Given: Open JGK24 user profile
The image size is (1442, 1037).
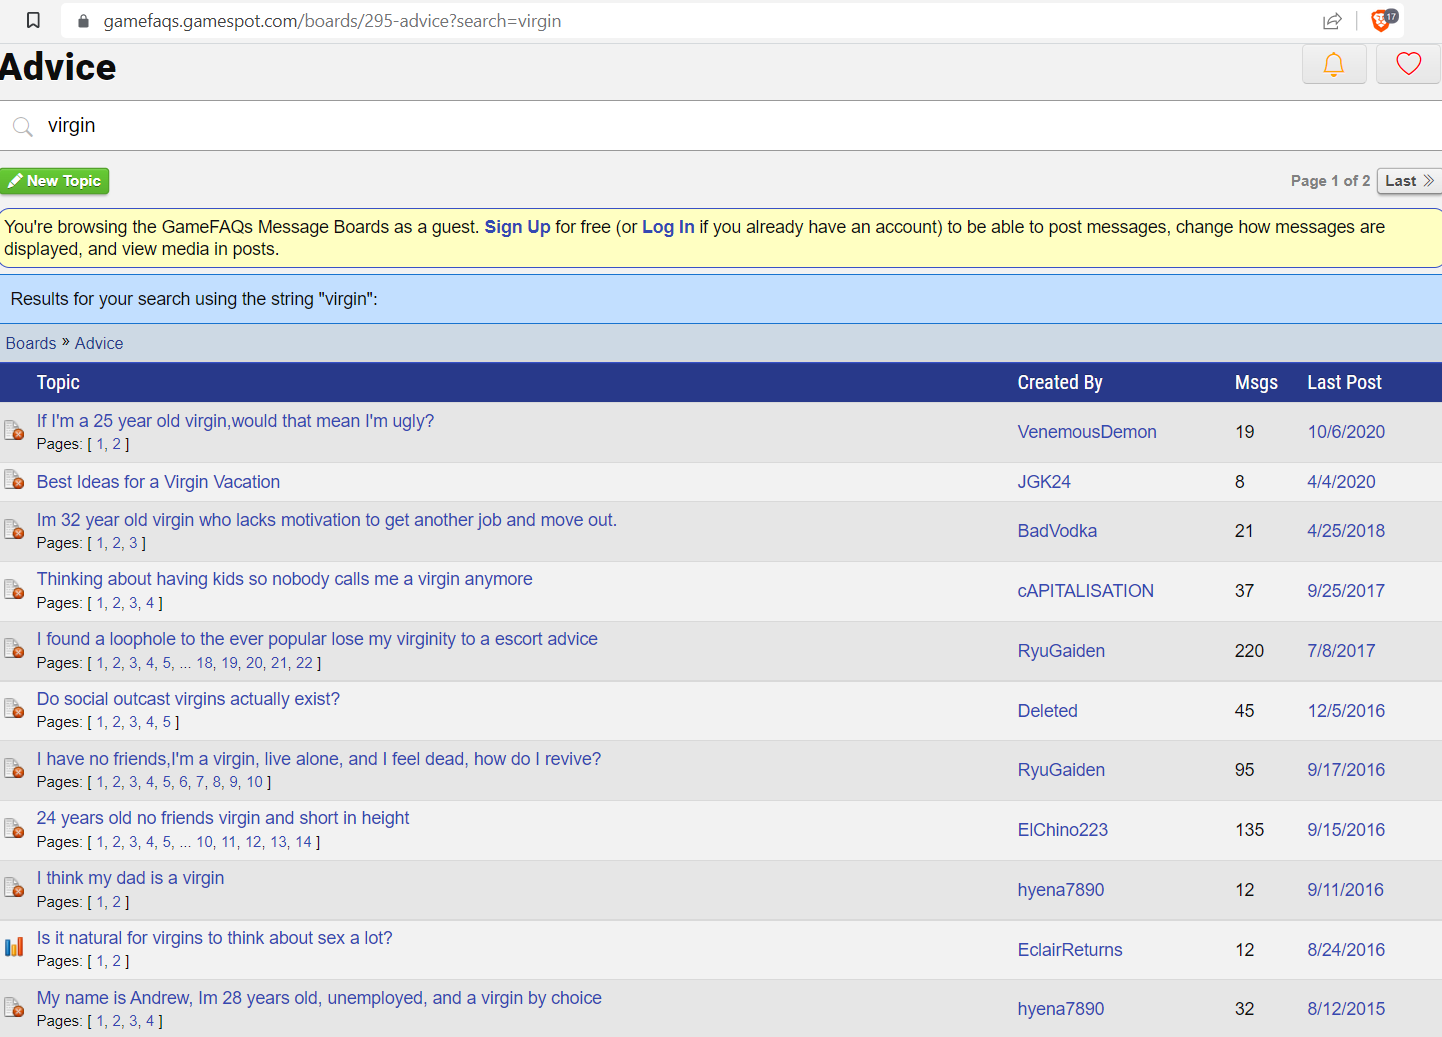Looking at the screenshot, I should coord(1044,482).
